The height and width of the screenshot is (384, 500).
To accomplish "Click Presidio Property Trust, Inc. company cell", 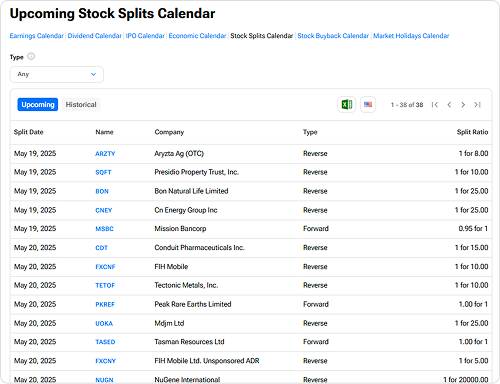I will click(196, 172).
